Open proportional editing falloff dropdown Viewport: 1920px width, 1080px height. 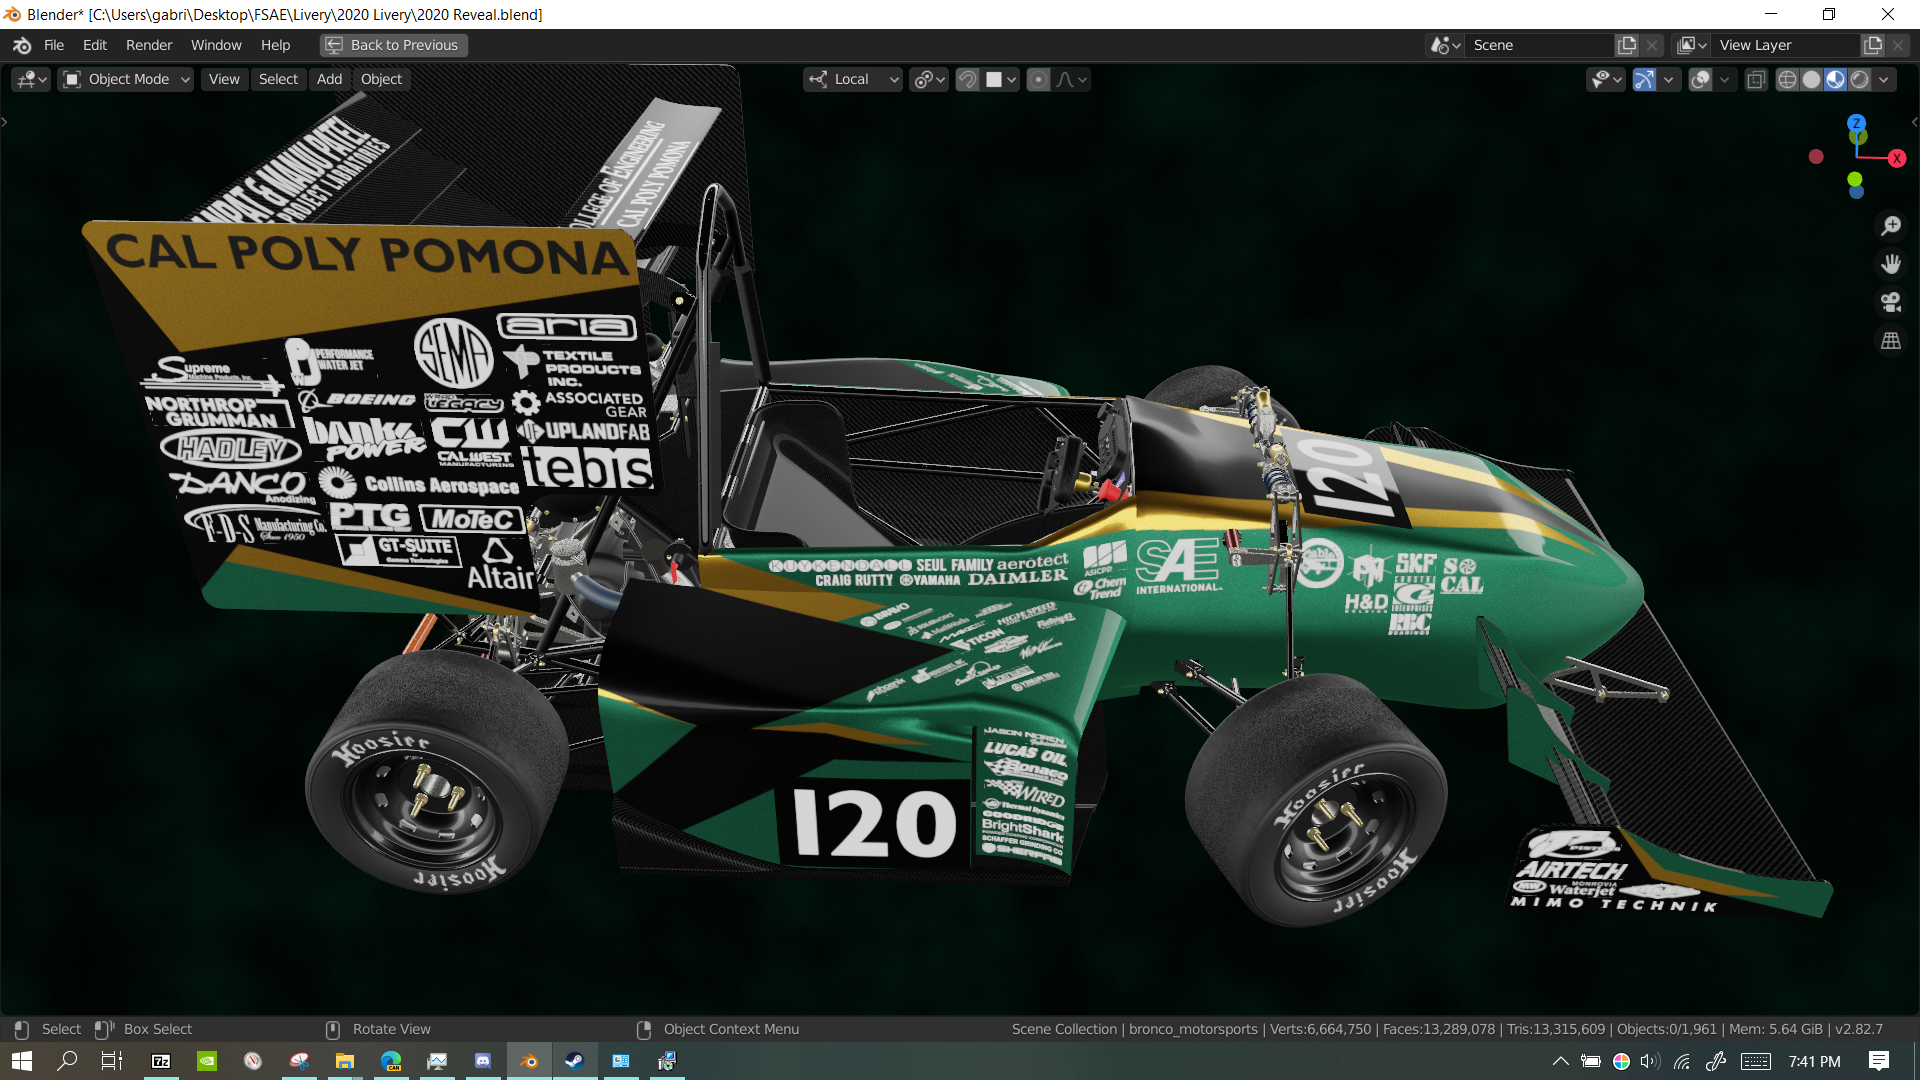[x=1071, y=79]
